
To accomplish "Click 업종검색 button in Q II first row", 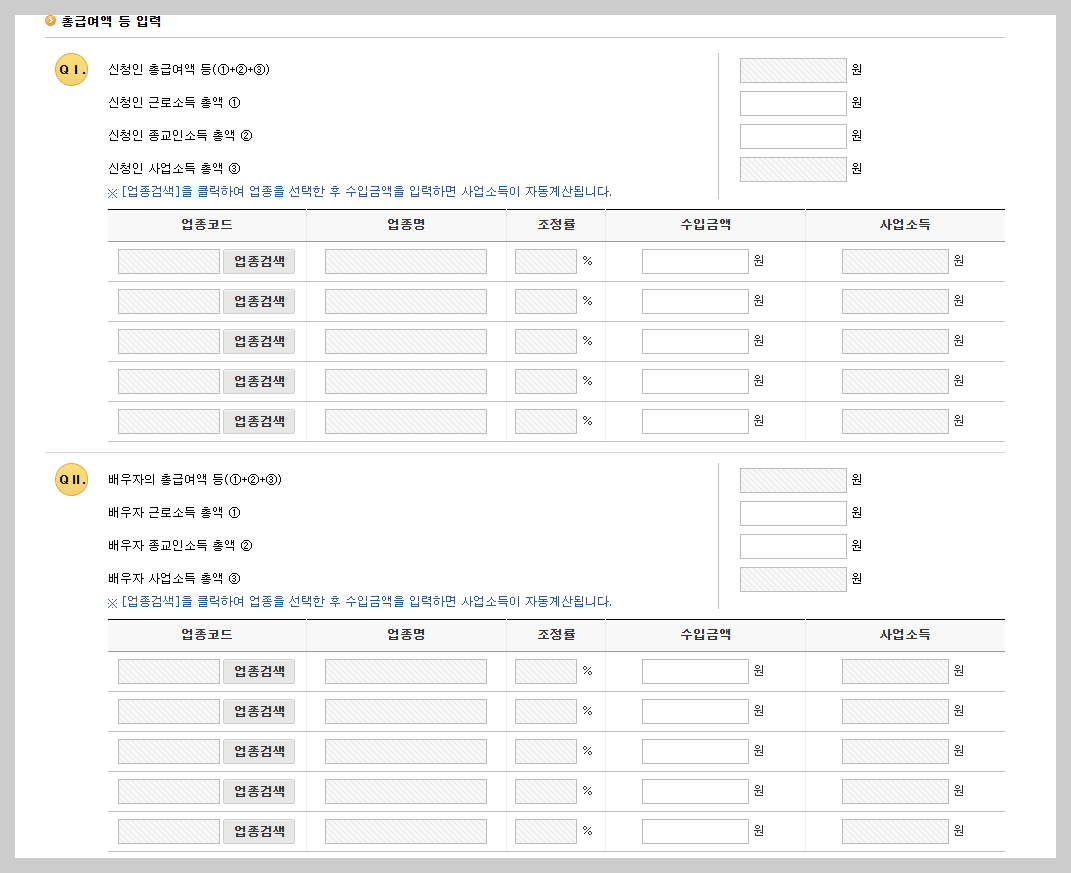I will [259, 671].
